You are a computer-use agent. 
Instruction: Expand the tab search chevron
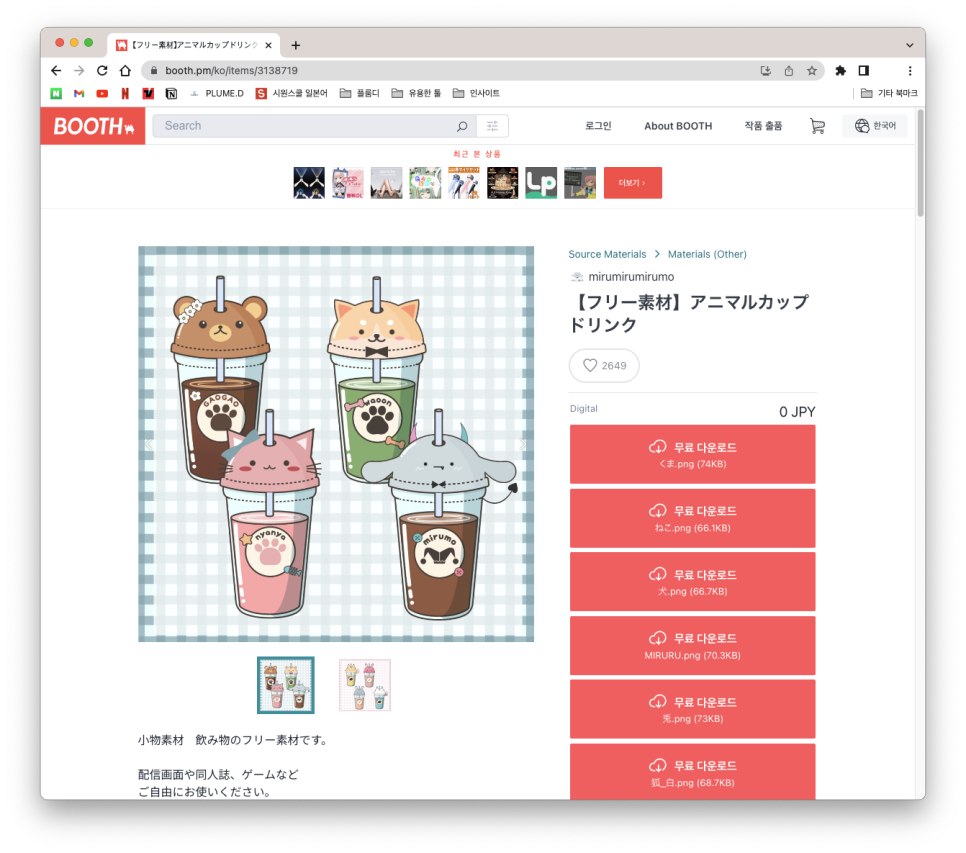pyautogui.click(x=909, y=45)
